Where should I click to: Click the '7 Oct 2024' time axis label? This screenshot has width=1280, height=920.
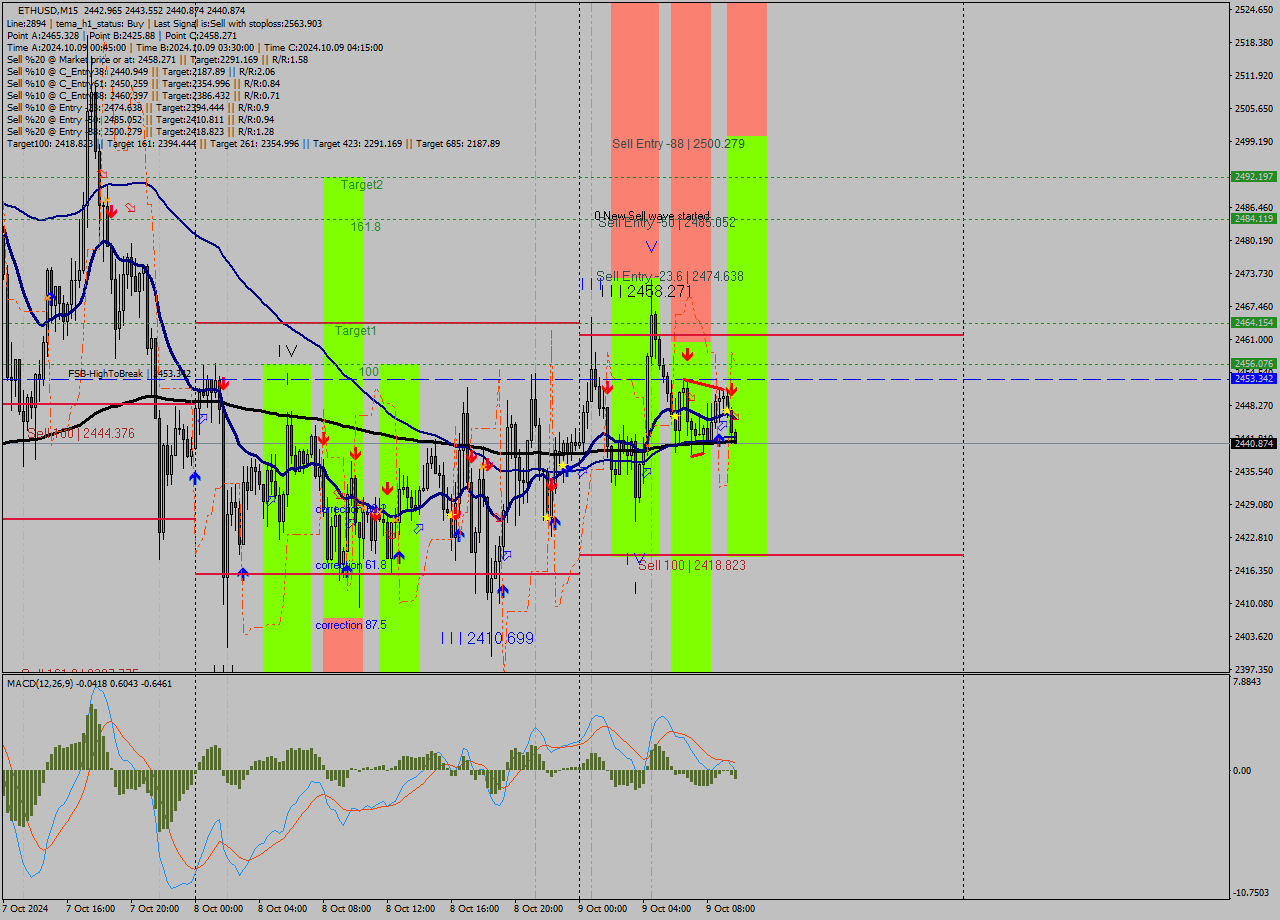25,909
